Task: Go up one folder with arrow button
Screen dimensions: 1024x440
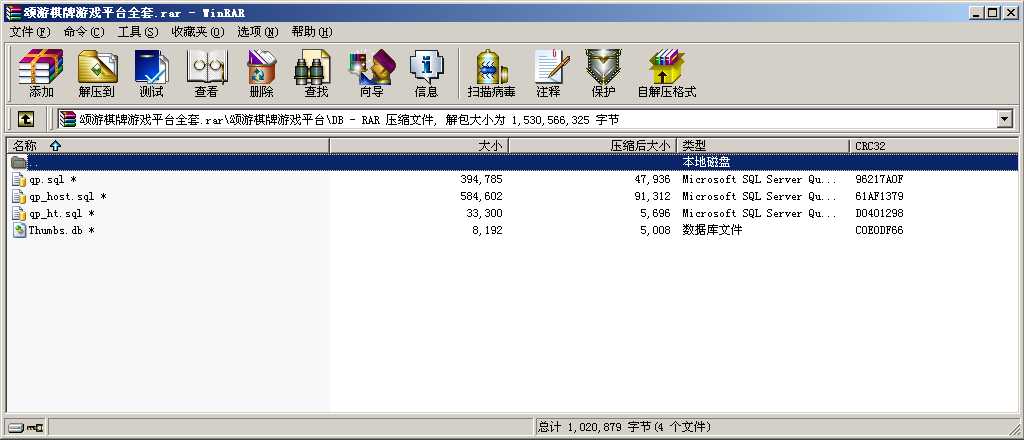Action: coord(26,119)
